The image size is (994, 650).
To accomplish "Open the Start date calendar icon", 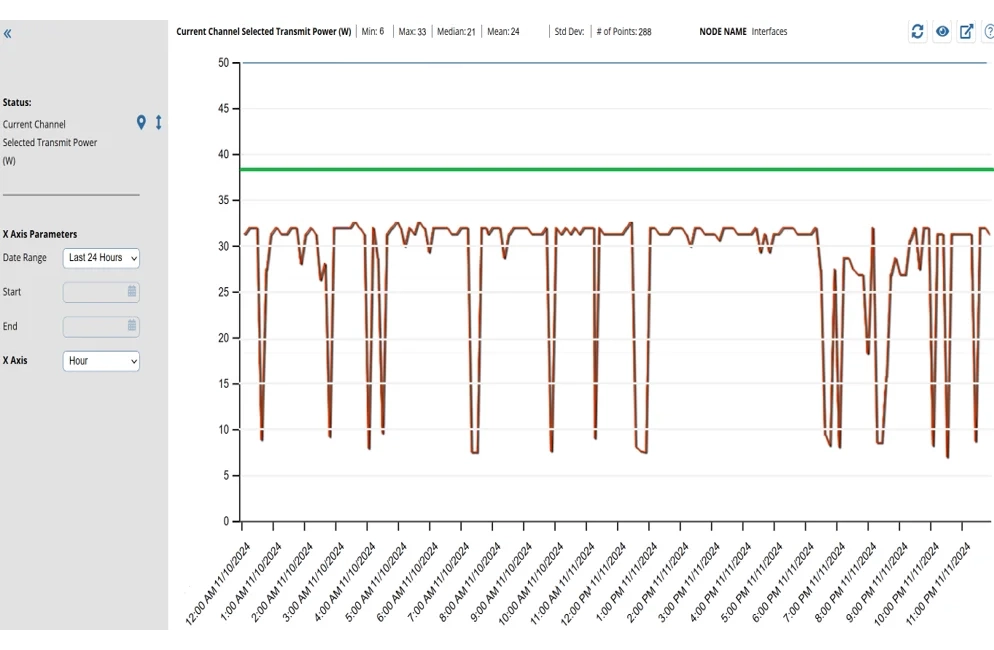I will [132, 292].
